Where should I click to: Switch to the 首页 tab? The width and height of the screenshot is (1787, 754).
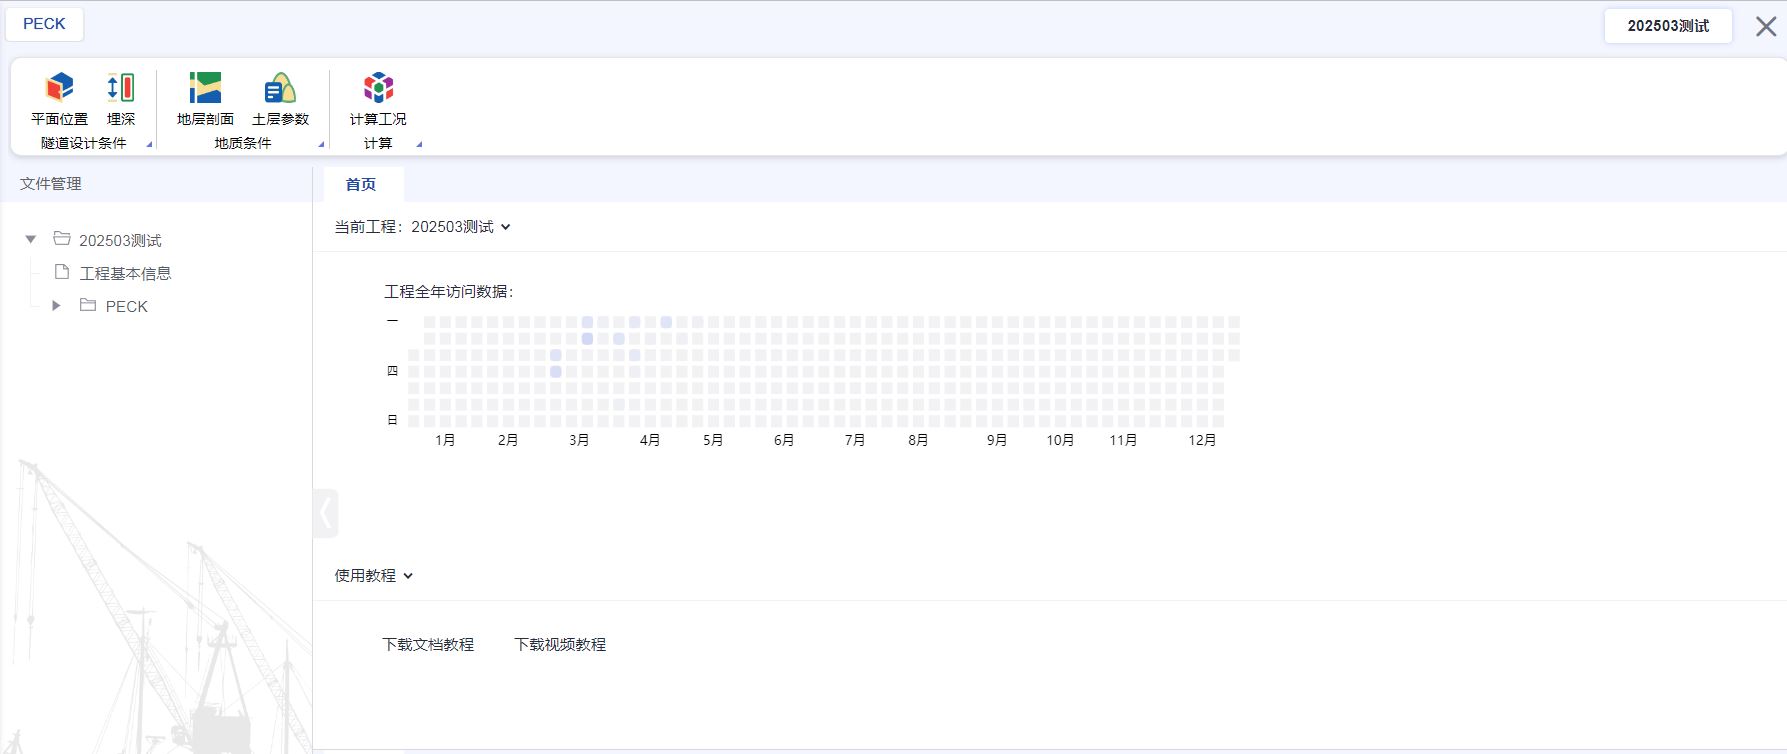coord(361,185)
